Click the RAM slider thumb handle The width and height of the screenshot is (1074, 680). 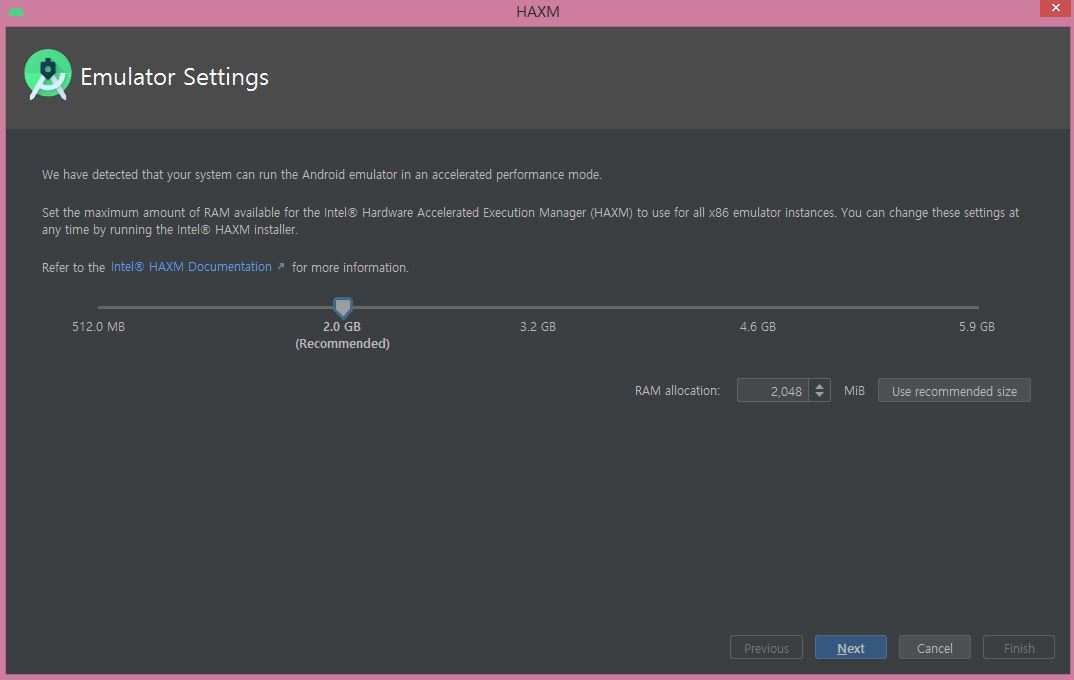coord(342,307)
